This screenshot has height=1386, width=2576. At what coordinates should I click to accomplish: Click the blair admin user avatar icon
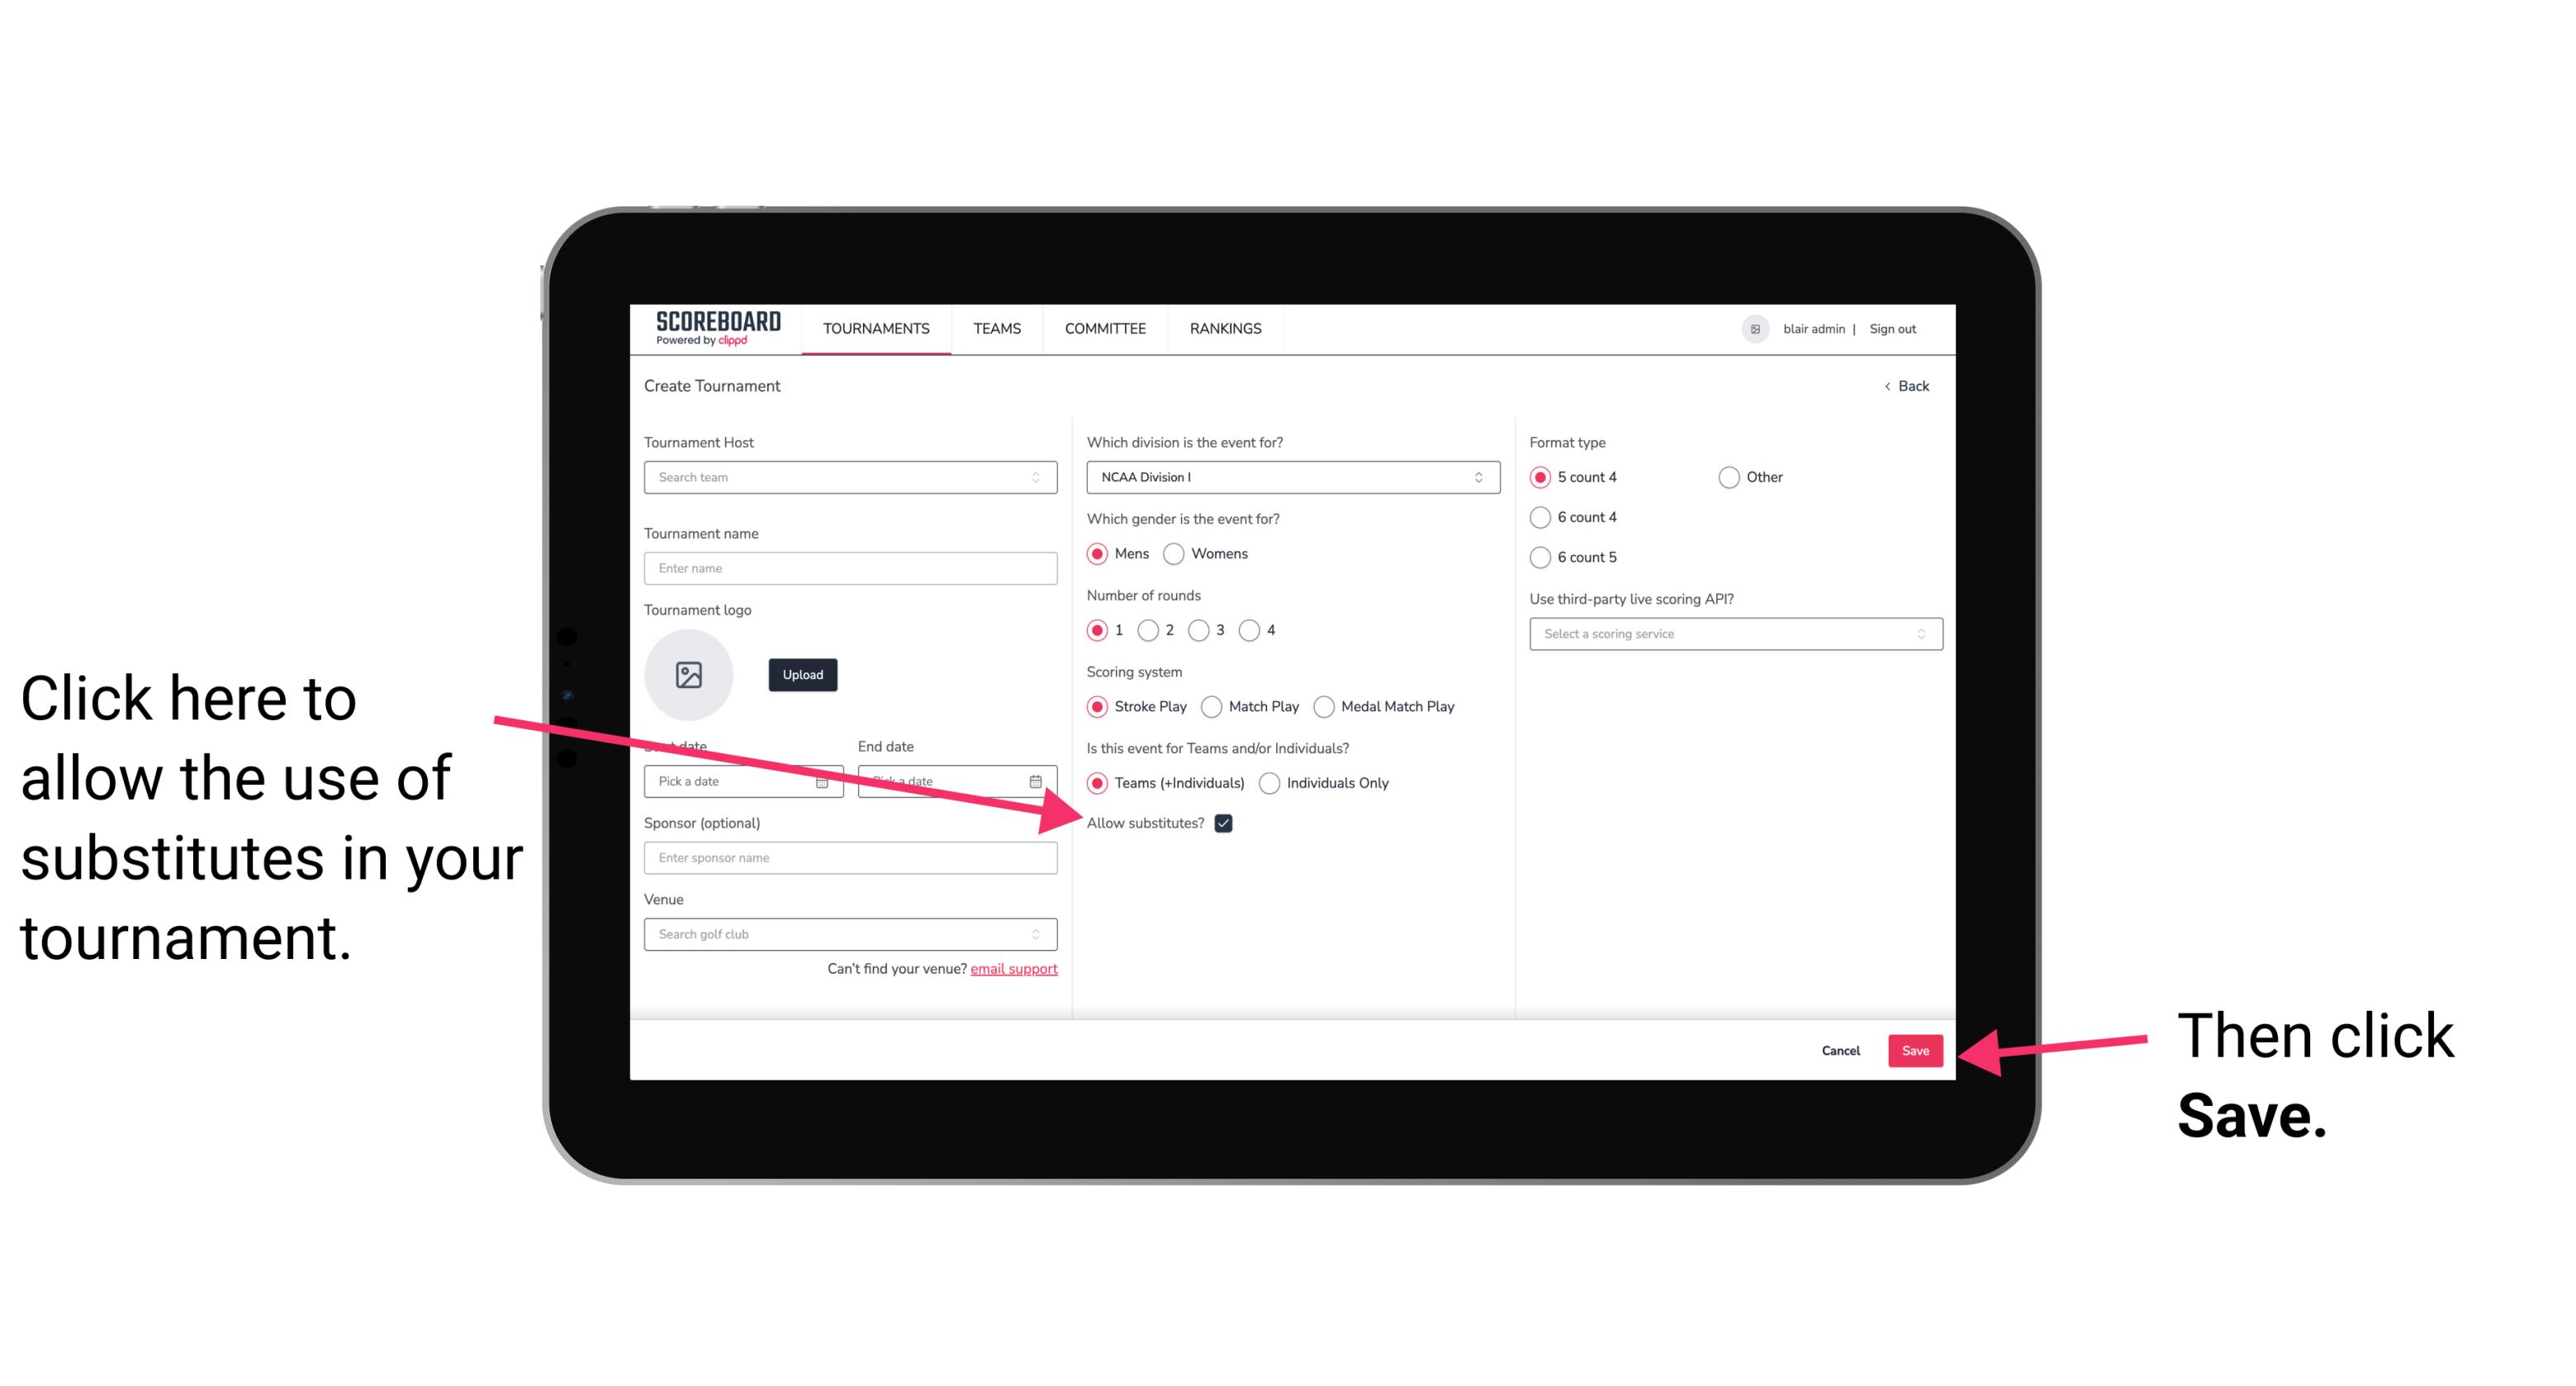point(1755,328)
